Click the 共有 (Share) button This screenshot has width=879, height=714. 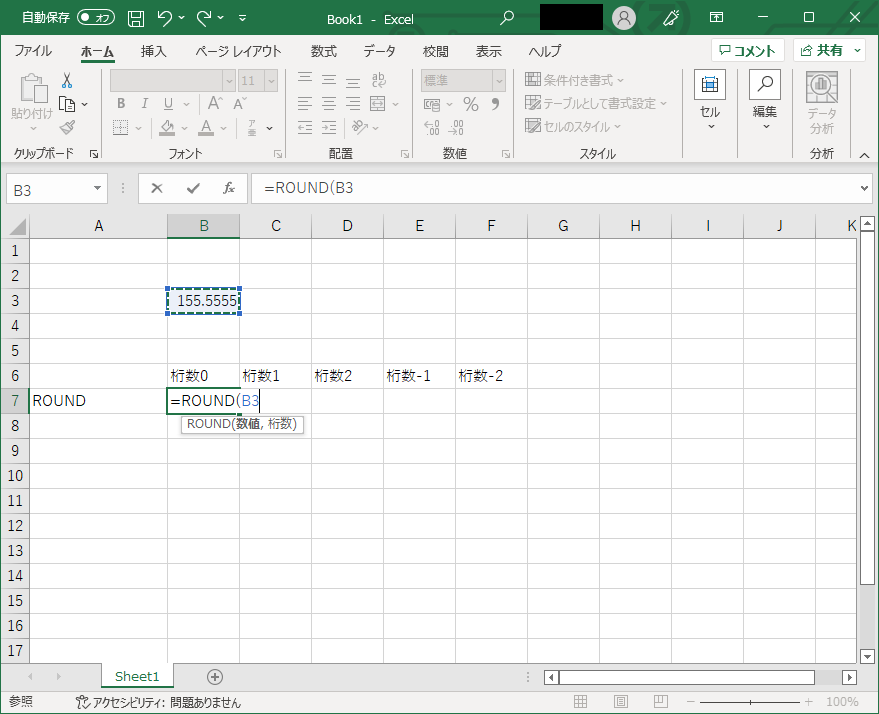coord(822,50)
